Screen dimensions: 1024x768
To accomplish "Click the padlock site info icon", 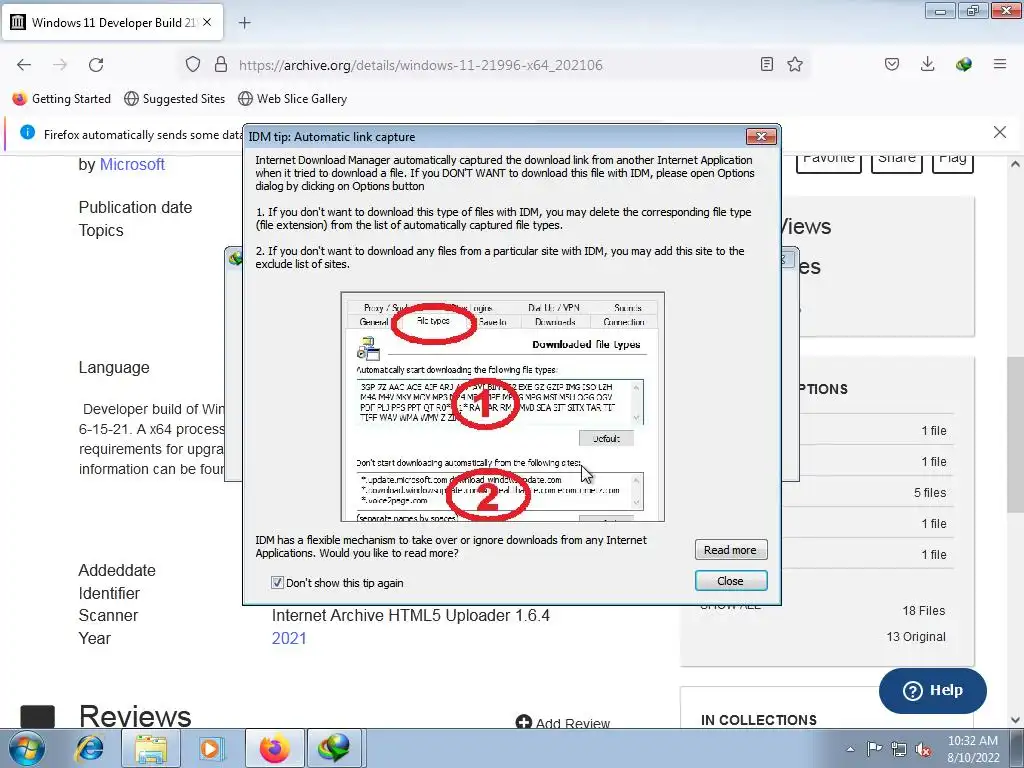I will pyautogui.click(x=221, y=64).
